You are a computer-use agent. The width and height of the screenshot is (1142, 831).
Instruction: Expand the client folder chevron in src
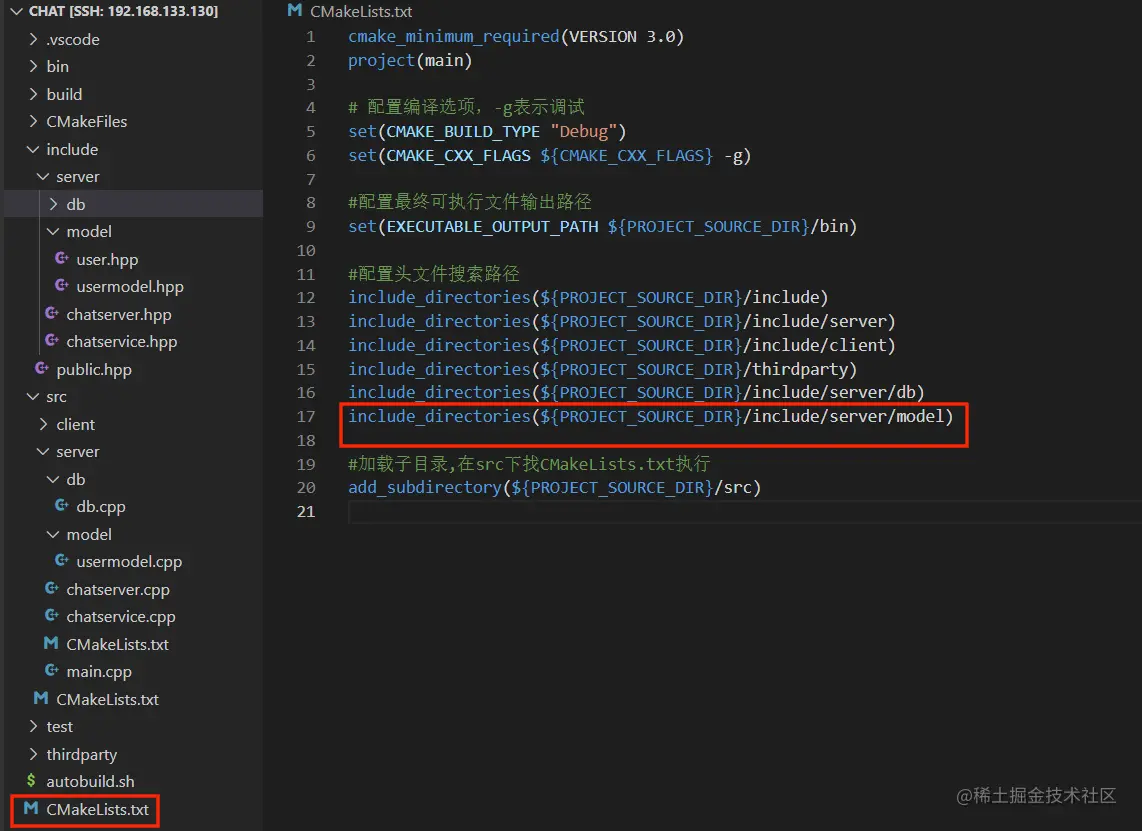pyautogui.click(x=43, y=424)
